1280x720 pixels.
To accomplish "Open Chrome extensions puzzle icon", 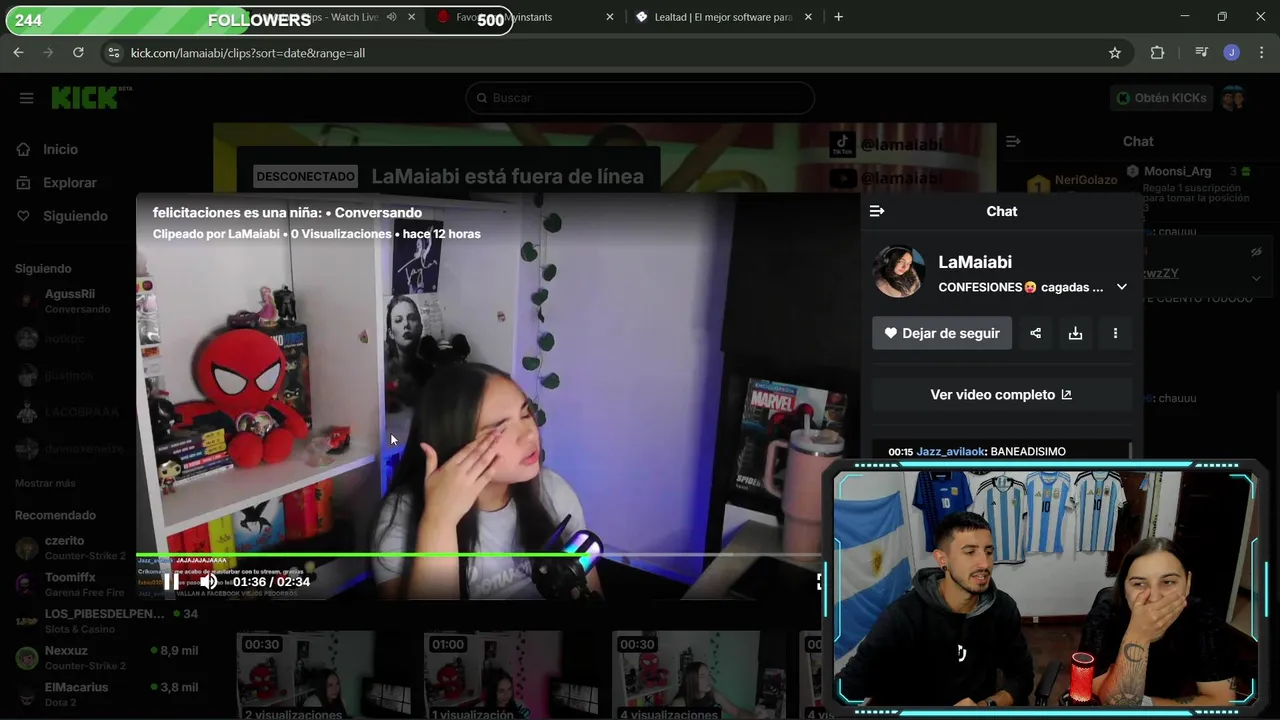I will pyautogui.click(x=1157, y=53).
